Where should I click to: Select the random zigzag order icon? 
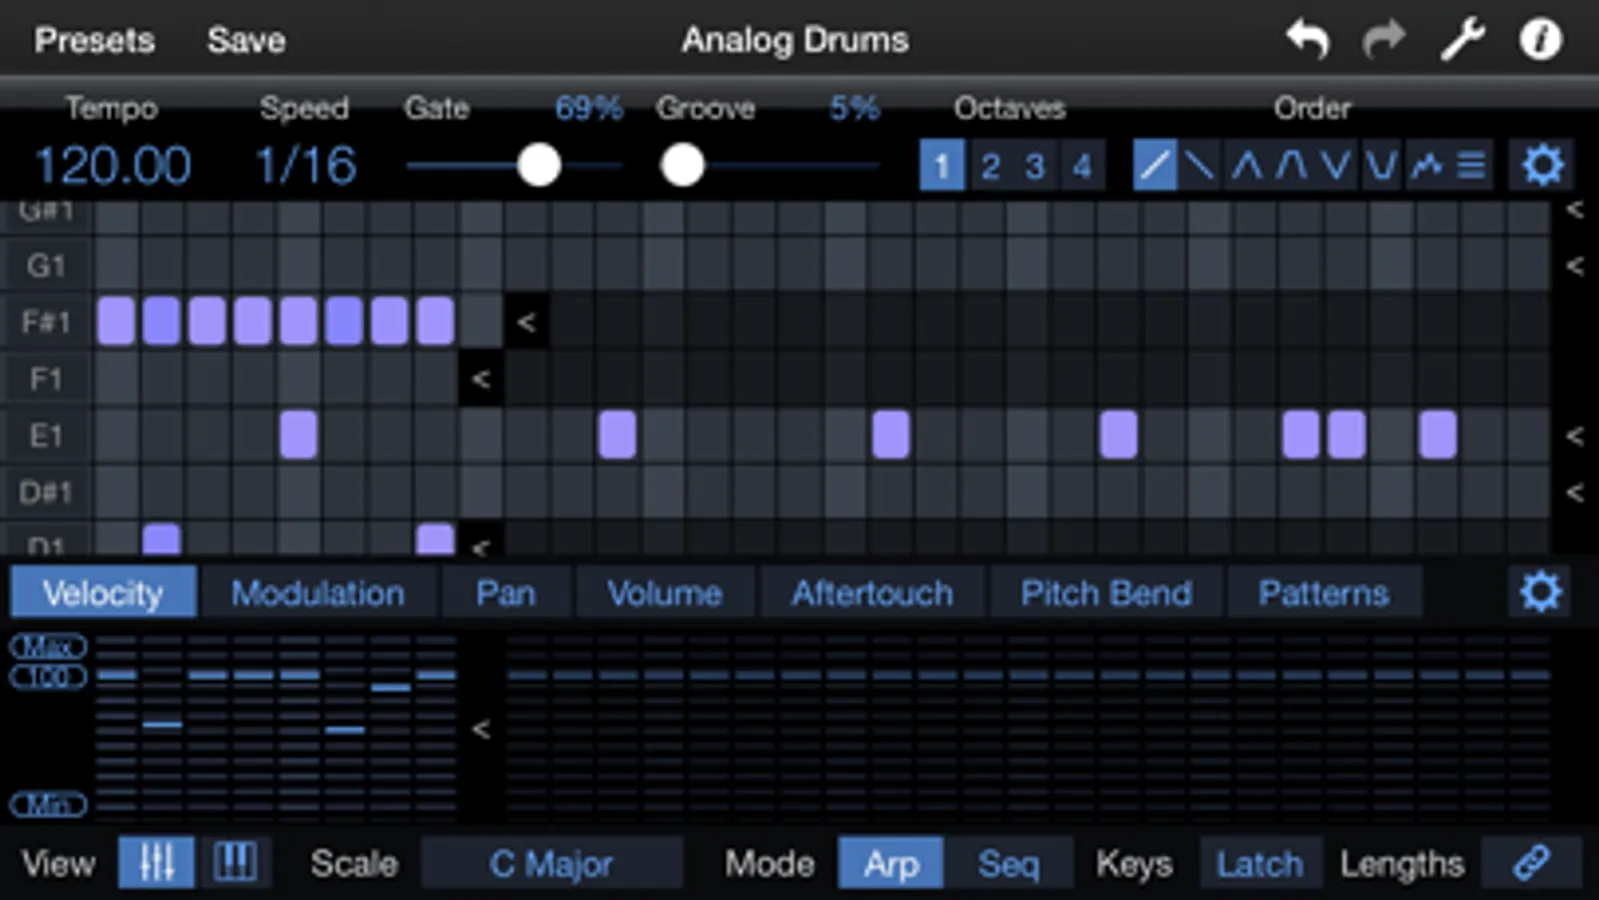pyautogui.click(x=1426, y=165)
